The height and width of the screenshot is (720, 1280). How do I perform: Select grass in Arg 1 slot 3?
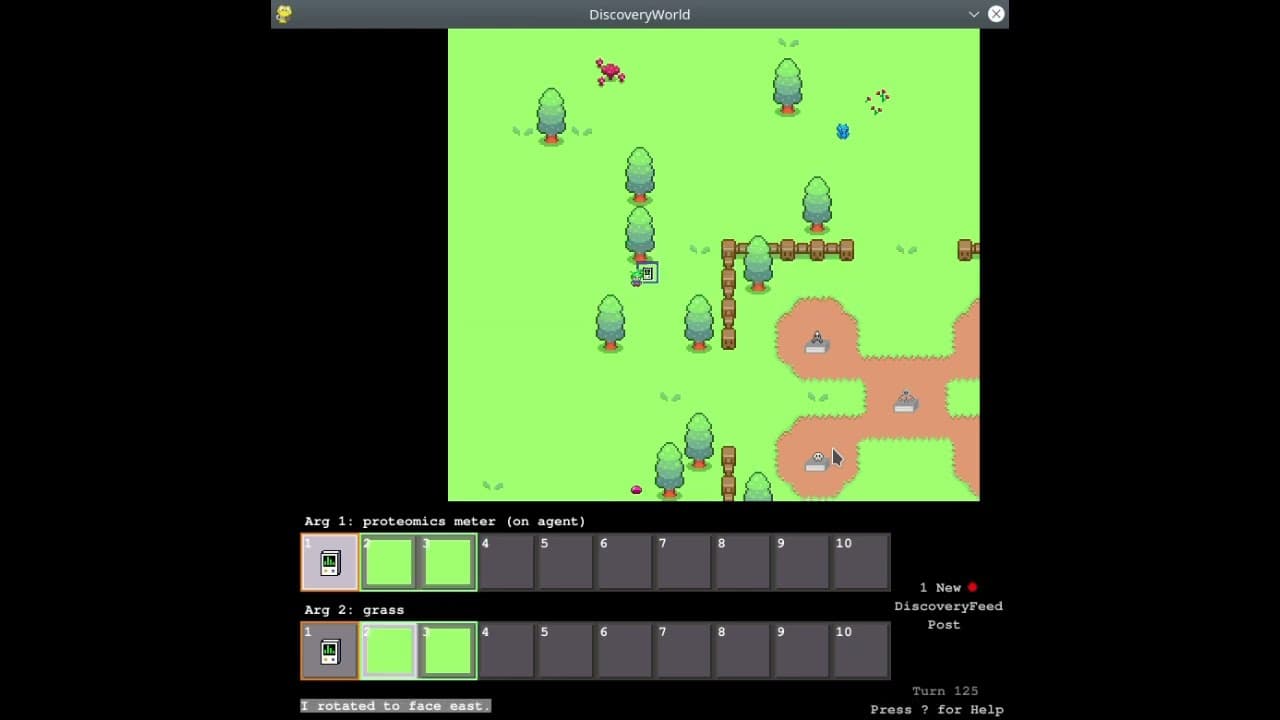[448, 563]
